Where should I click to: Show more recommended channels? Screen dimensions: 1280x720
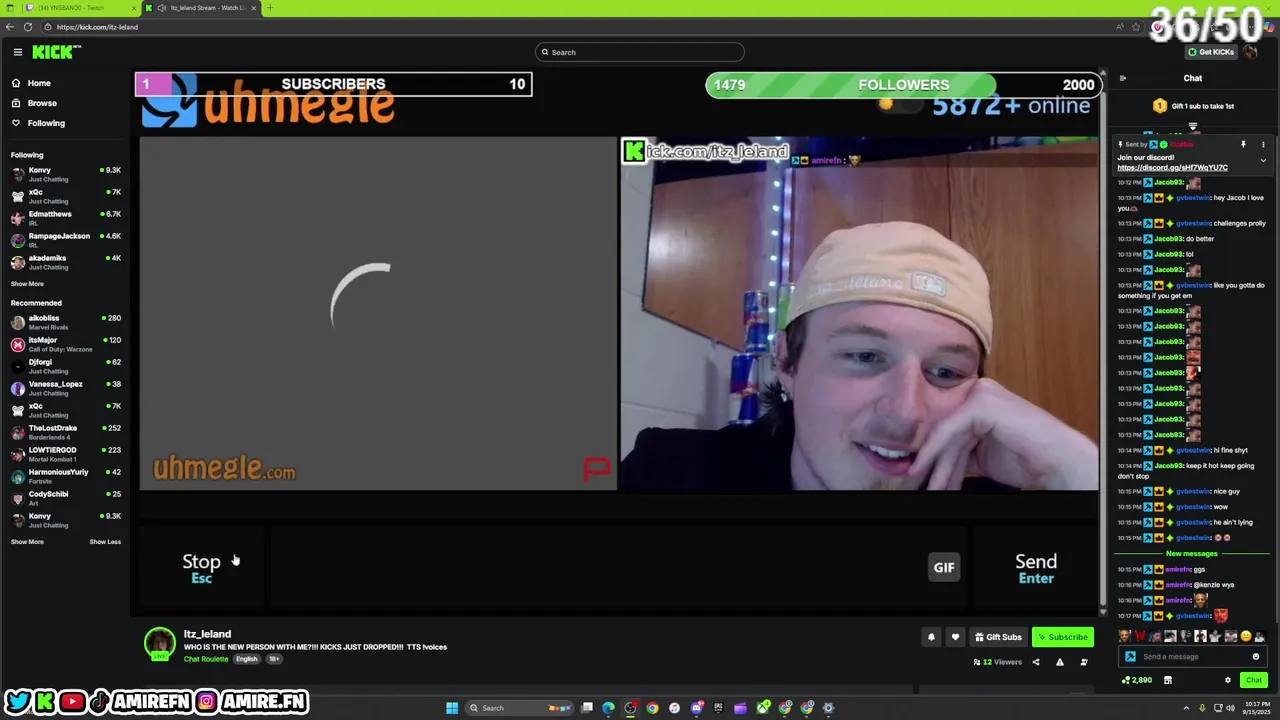(x=27, y=542)
